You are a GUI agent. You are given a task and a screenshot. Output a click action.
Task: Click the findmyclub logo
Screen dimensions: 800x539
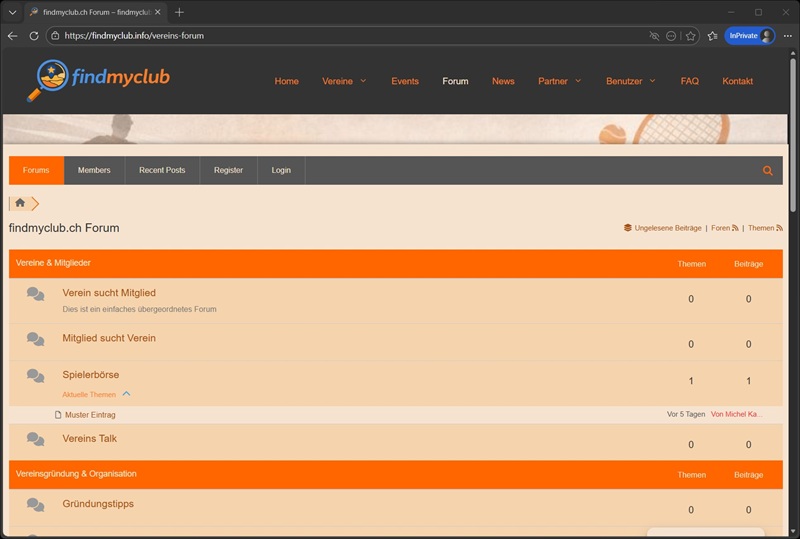98,80
